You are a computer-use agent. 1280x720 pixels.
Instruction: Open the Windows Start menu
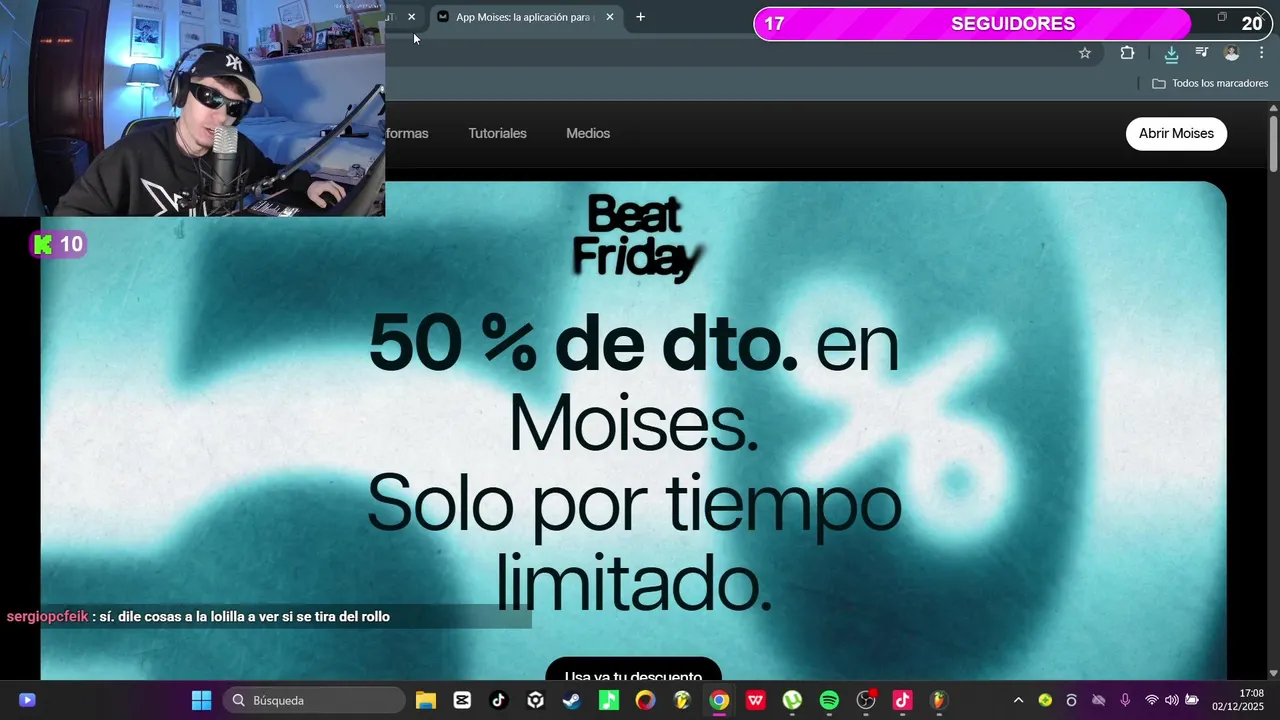pos(201,700)
